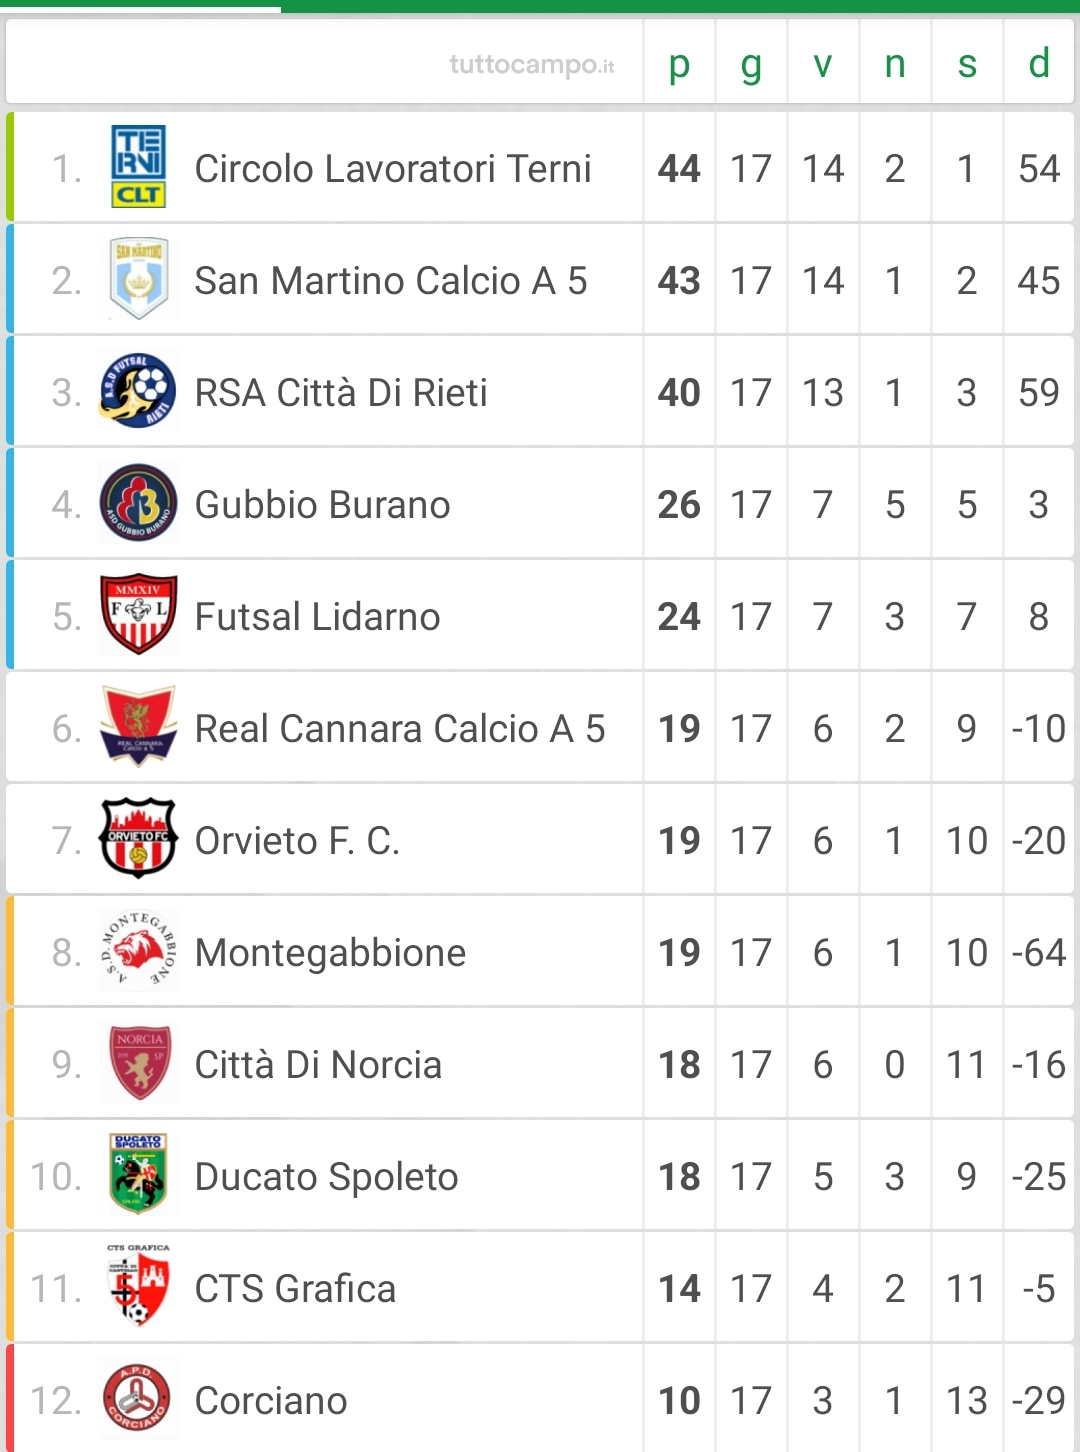Viewport: 1080px width, 1452px height.
Task: Sort by the games played g header
Action: coord(751,64)
